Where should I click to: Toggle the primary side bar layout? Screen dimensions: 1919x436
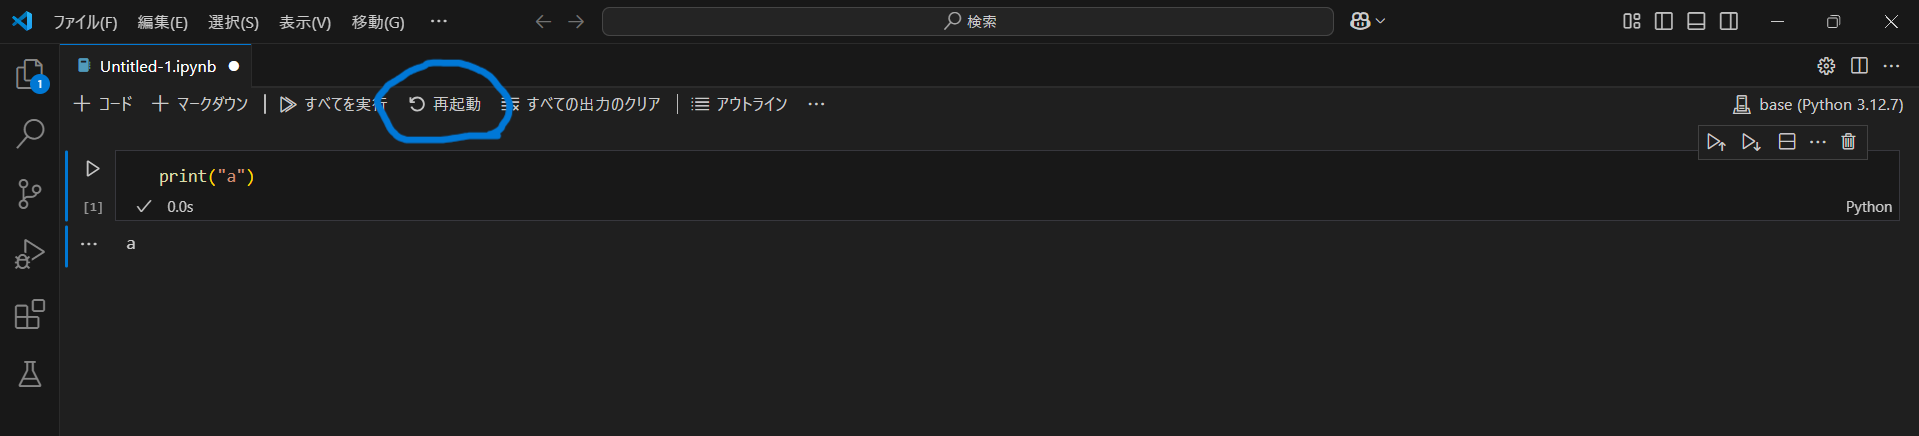pos(1664,21)
